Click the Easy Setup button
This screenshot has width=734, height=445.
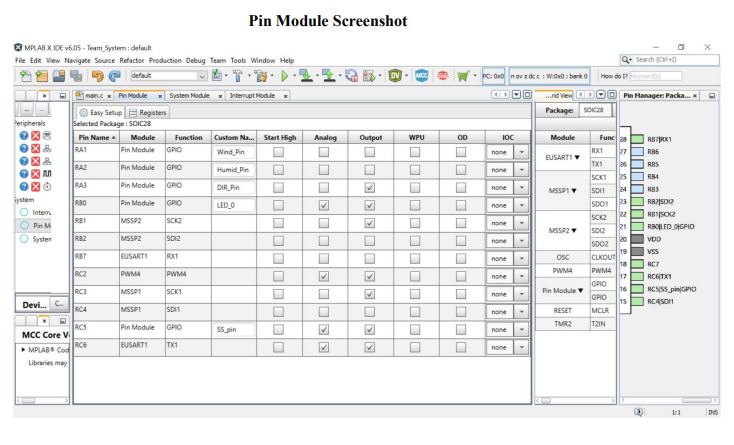99,113
